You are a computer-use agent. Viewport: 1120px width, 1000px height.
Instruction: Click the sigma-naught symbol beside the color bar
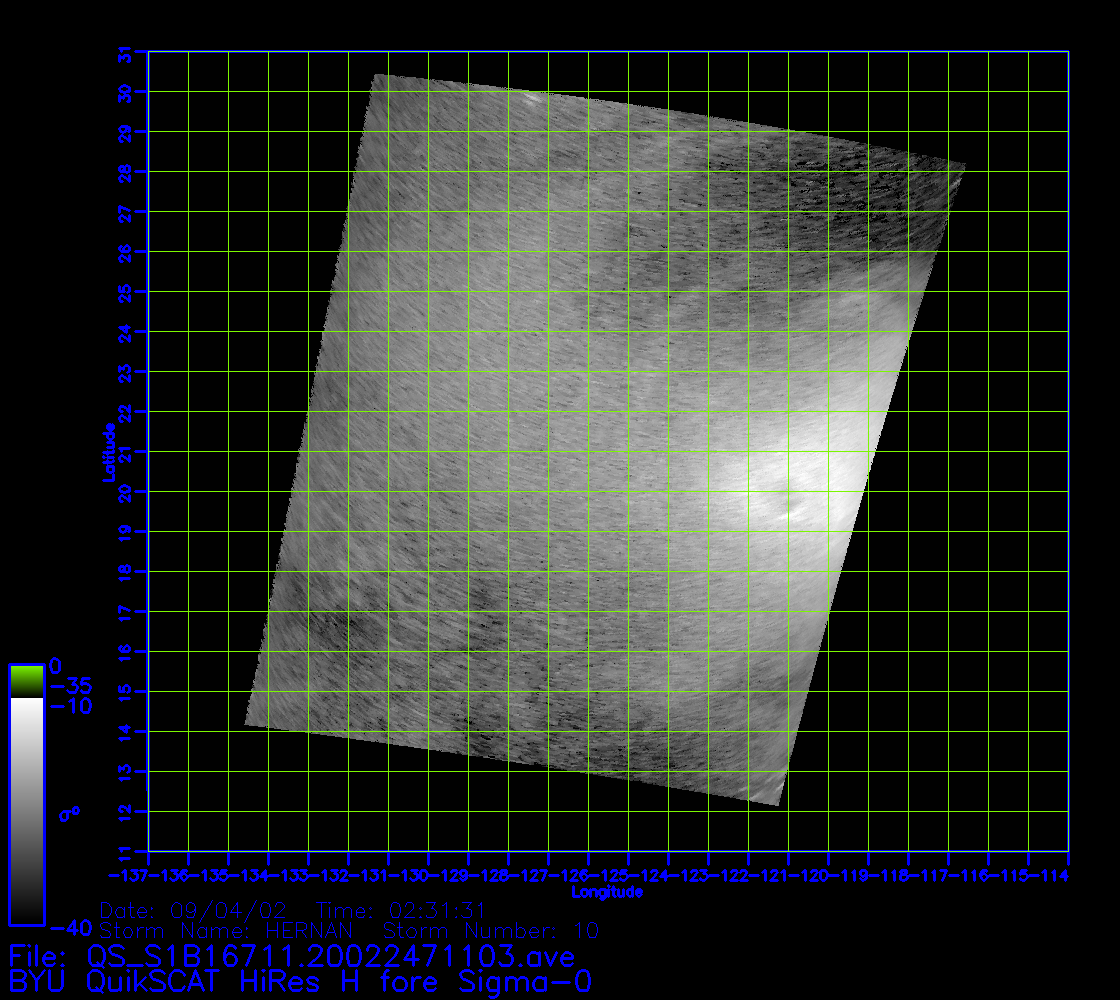pyautogui.click(x=69, y=814)
